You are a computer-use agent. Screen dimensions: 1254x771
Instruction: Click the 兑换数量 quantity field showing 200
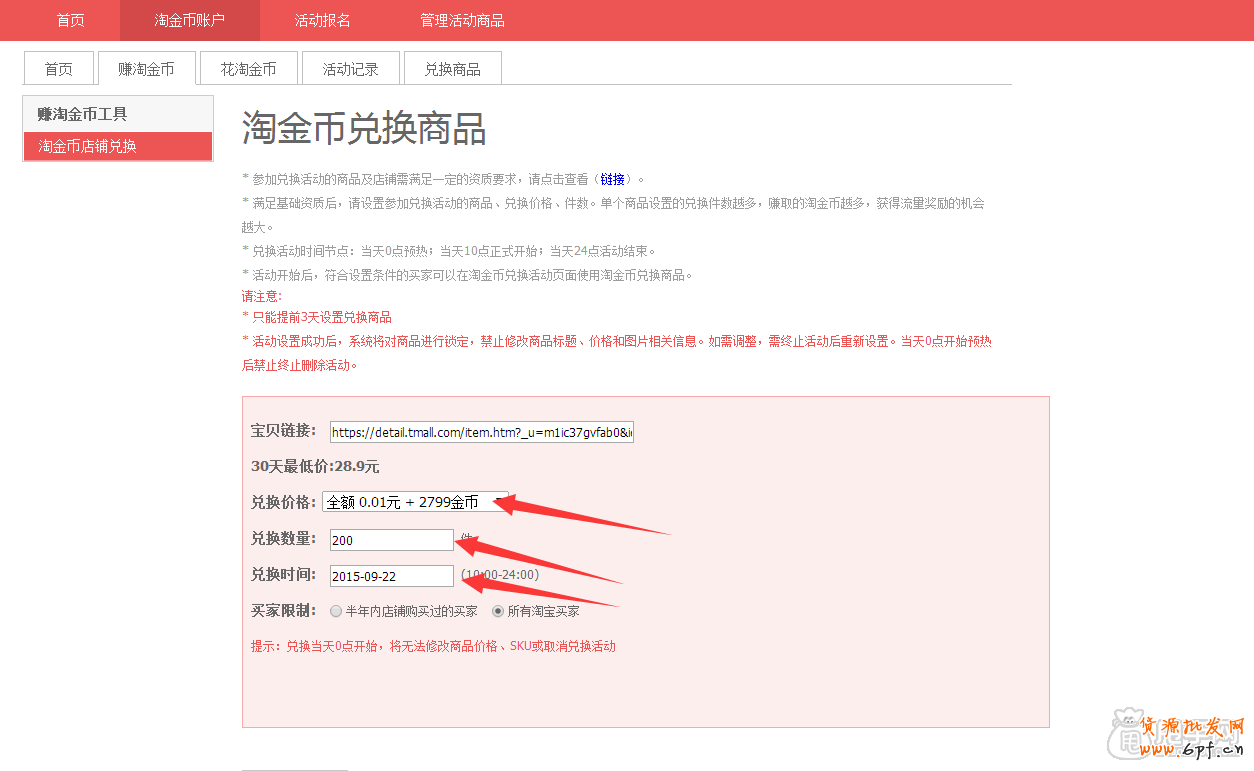391,539
